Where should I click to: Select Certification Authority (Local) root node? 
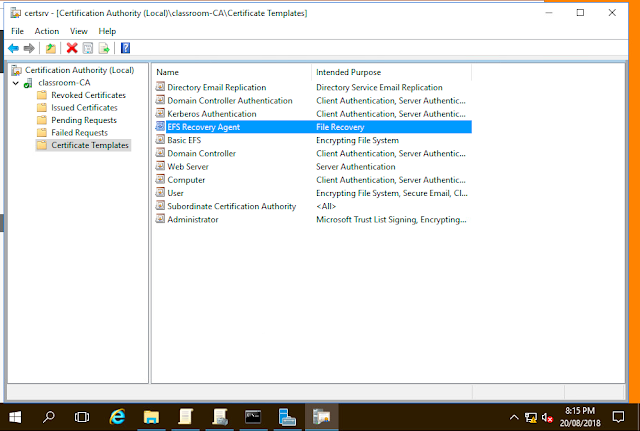pyautogui.click(x=80, y=70)
